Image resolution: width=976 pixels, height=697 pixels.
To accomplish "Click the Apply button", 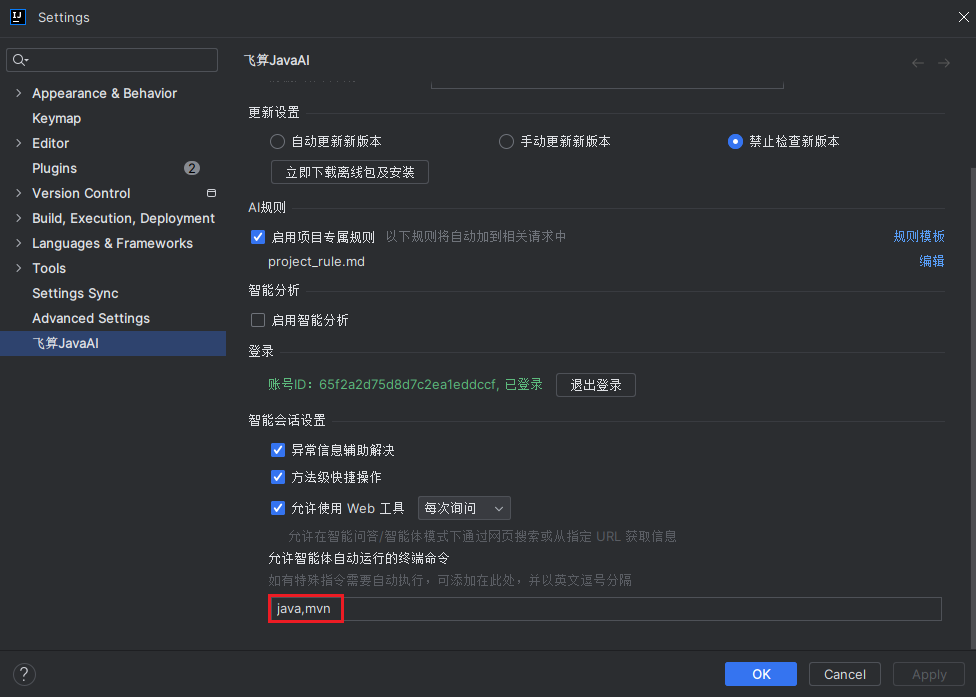I will point(929,674).
